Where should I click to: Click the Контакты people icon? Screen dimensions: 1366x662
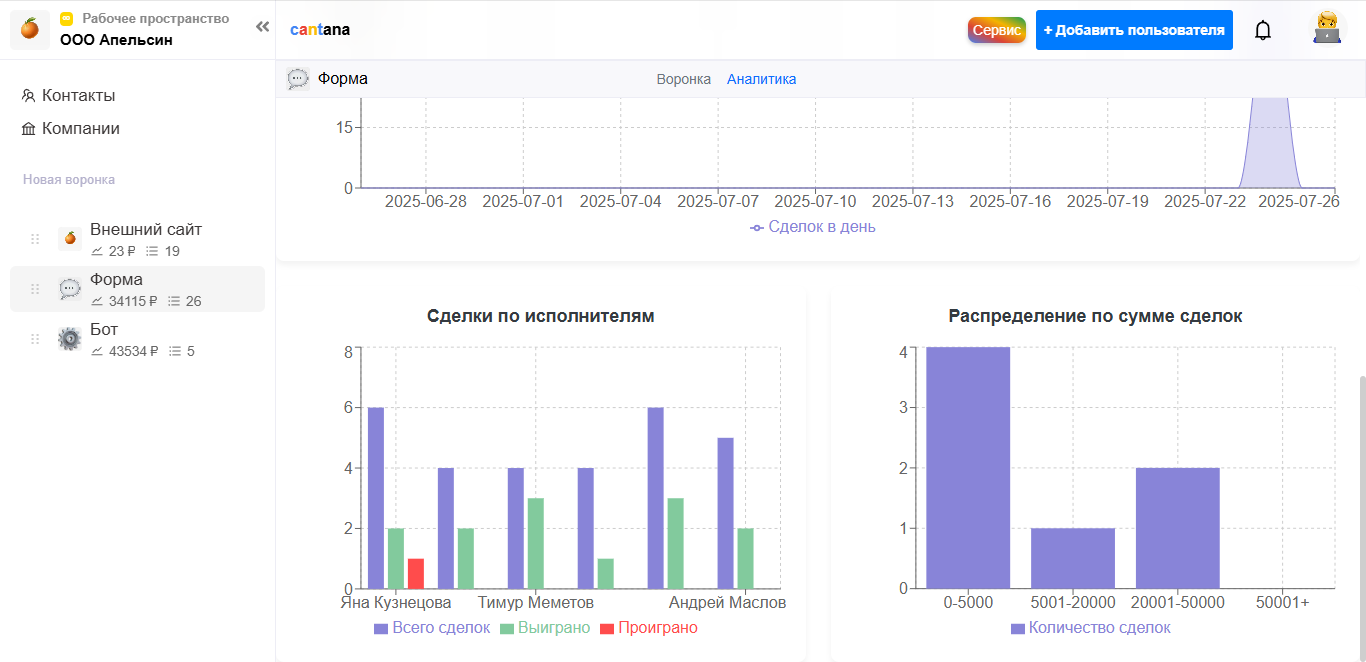(x=30, y=95)
